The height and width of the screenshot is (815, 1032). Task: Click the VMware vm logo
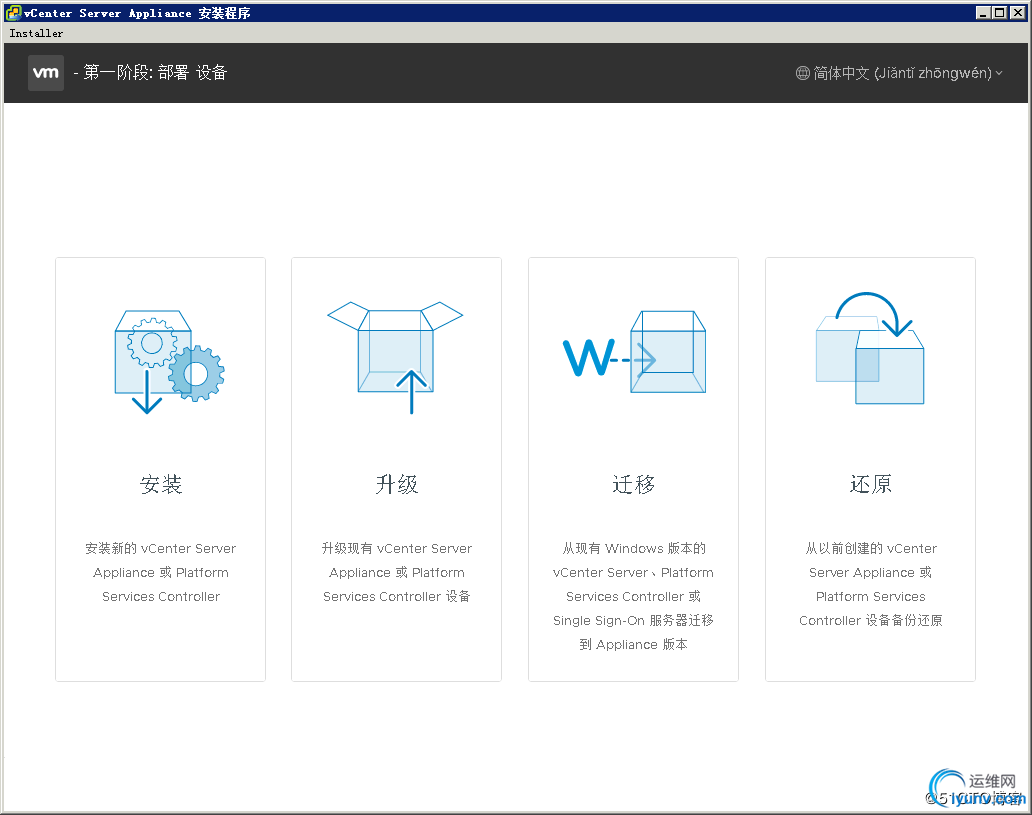coord(46,72)
